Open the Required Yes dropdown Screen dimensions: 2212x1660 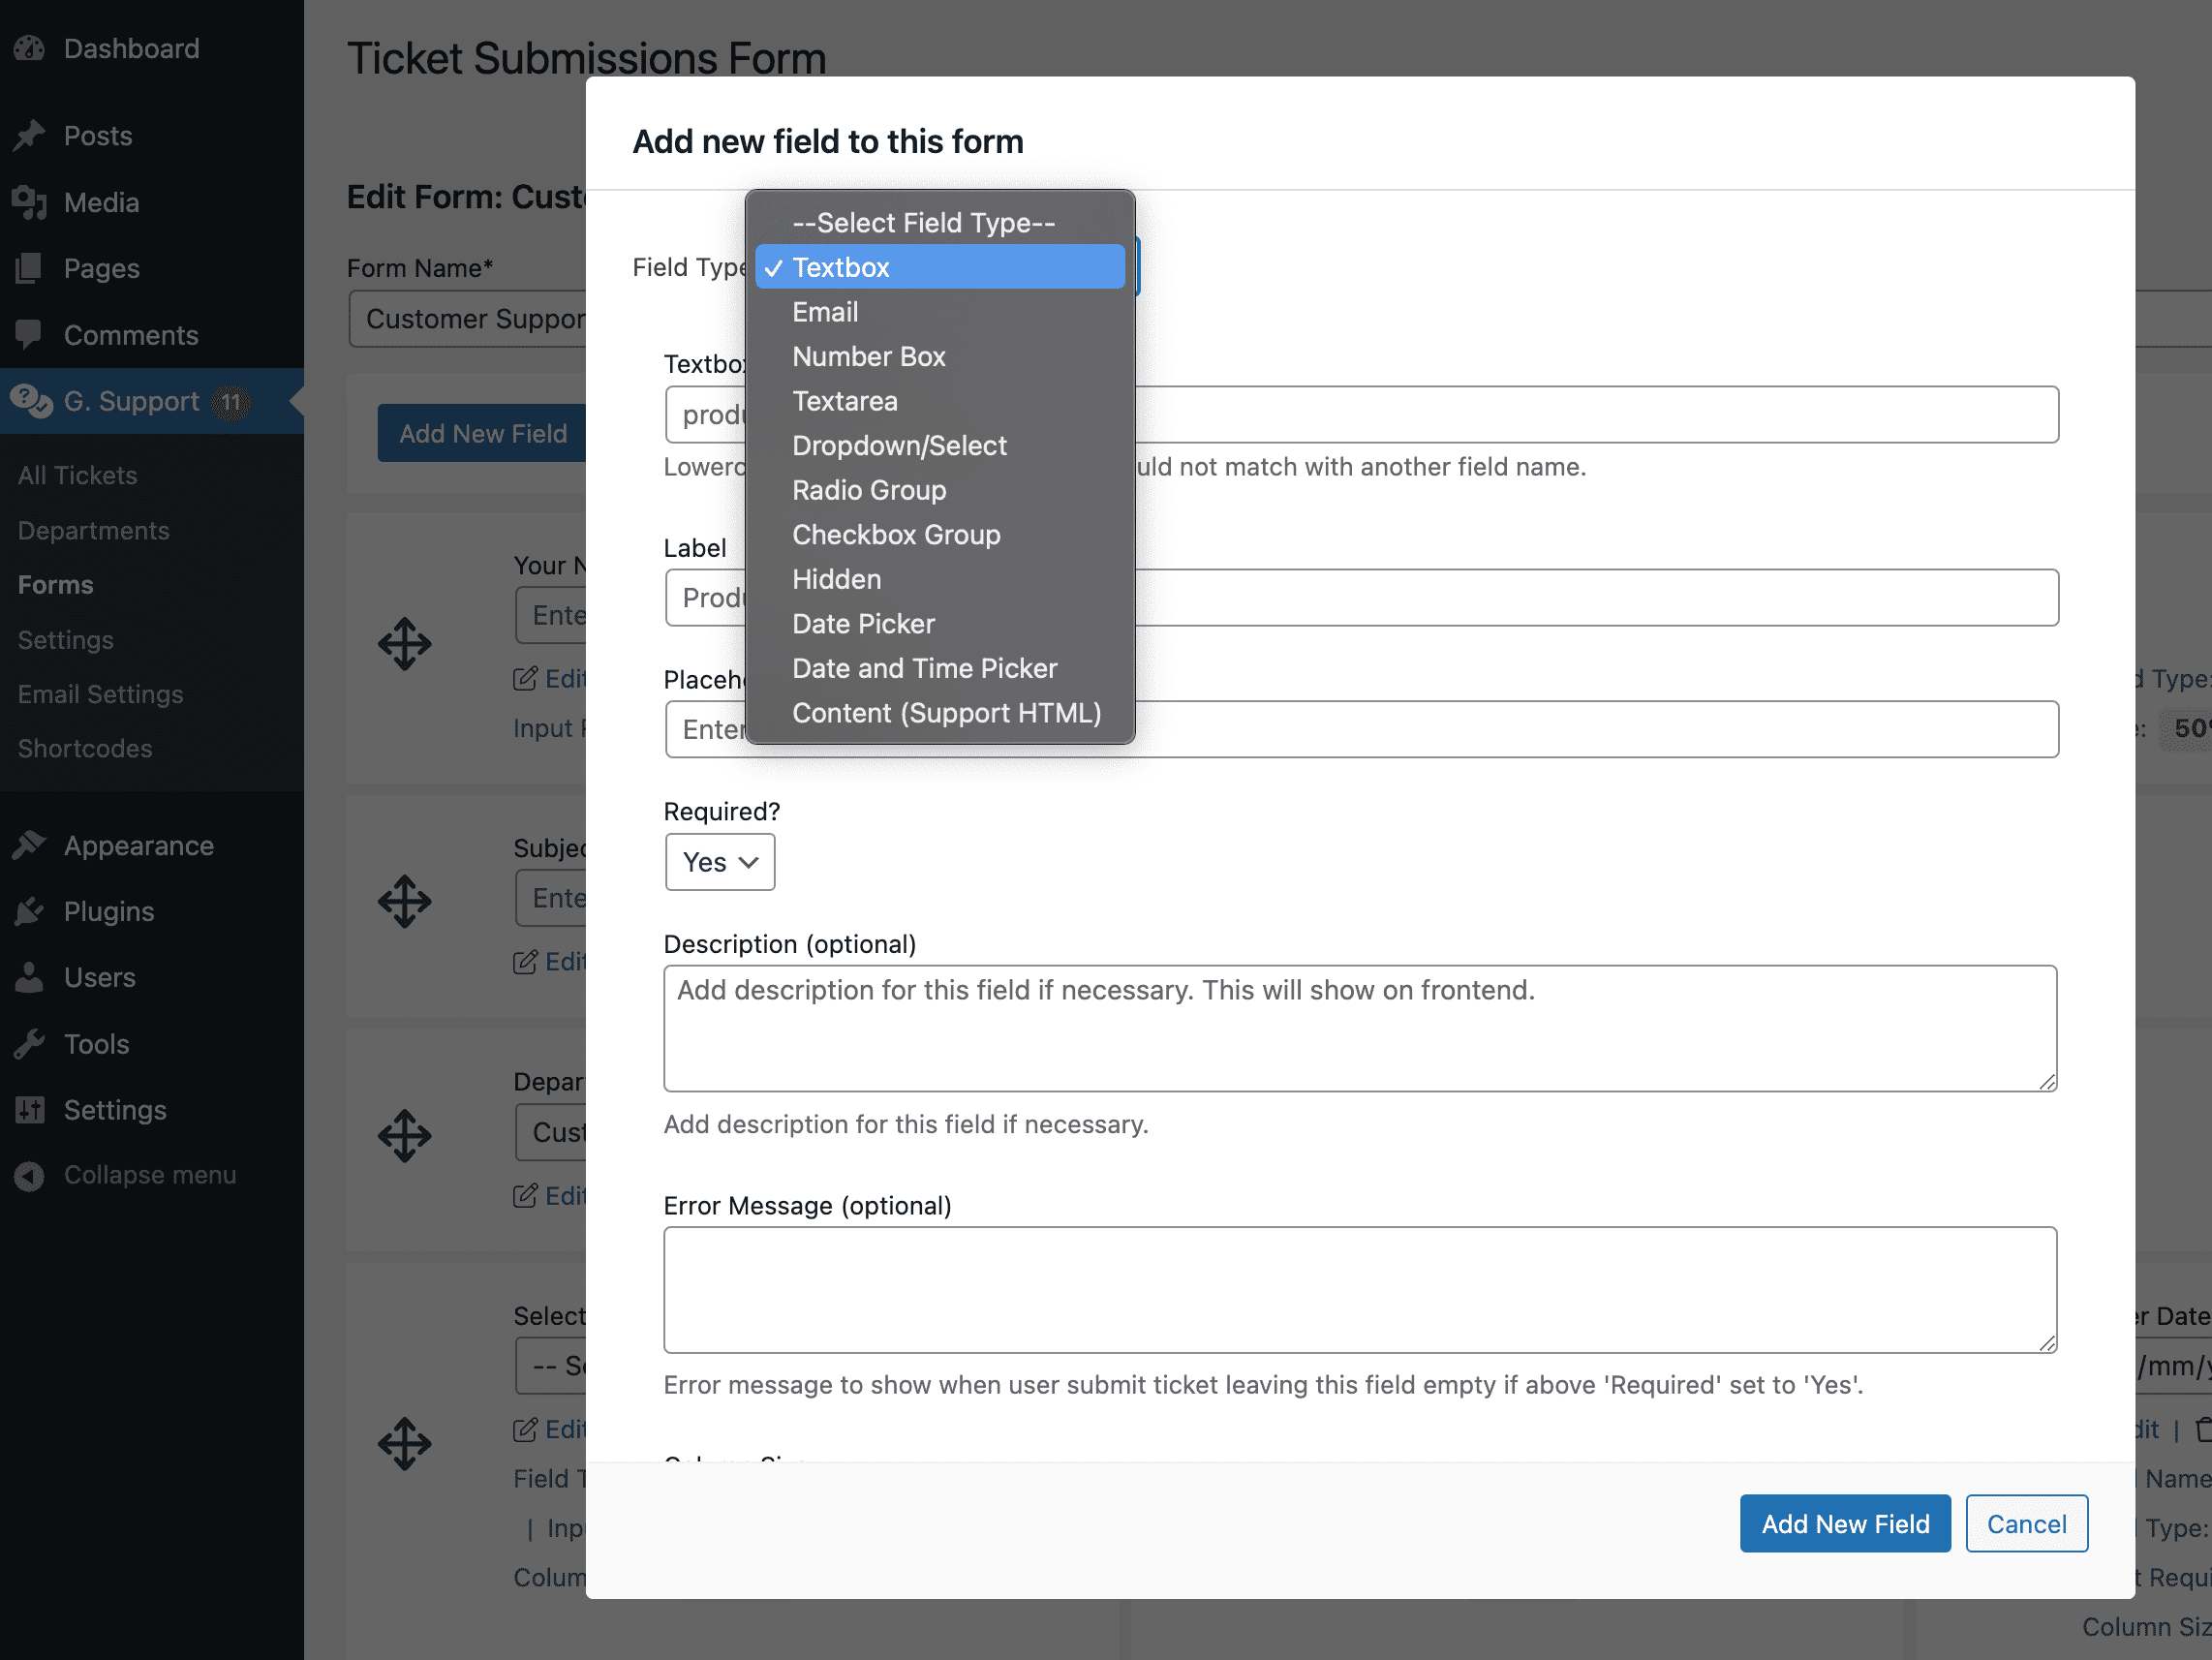coord(719,862)
